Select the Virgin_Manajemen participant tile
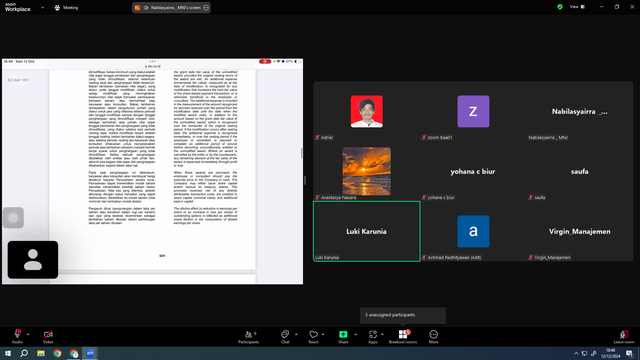This screenshot has height=360, width=640. click(x=580, y=231)
